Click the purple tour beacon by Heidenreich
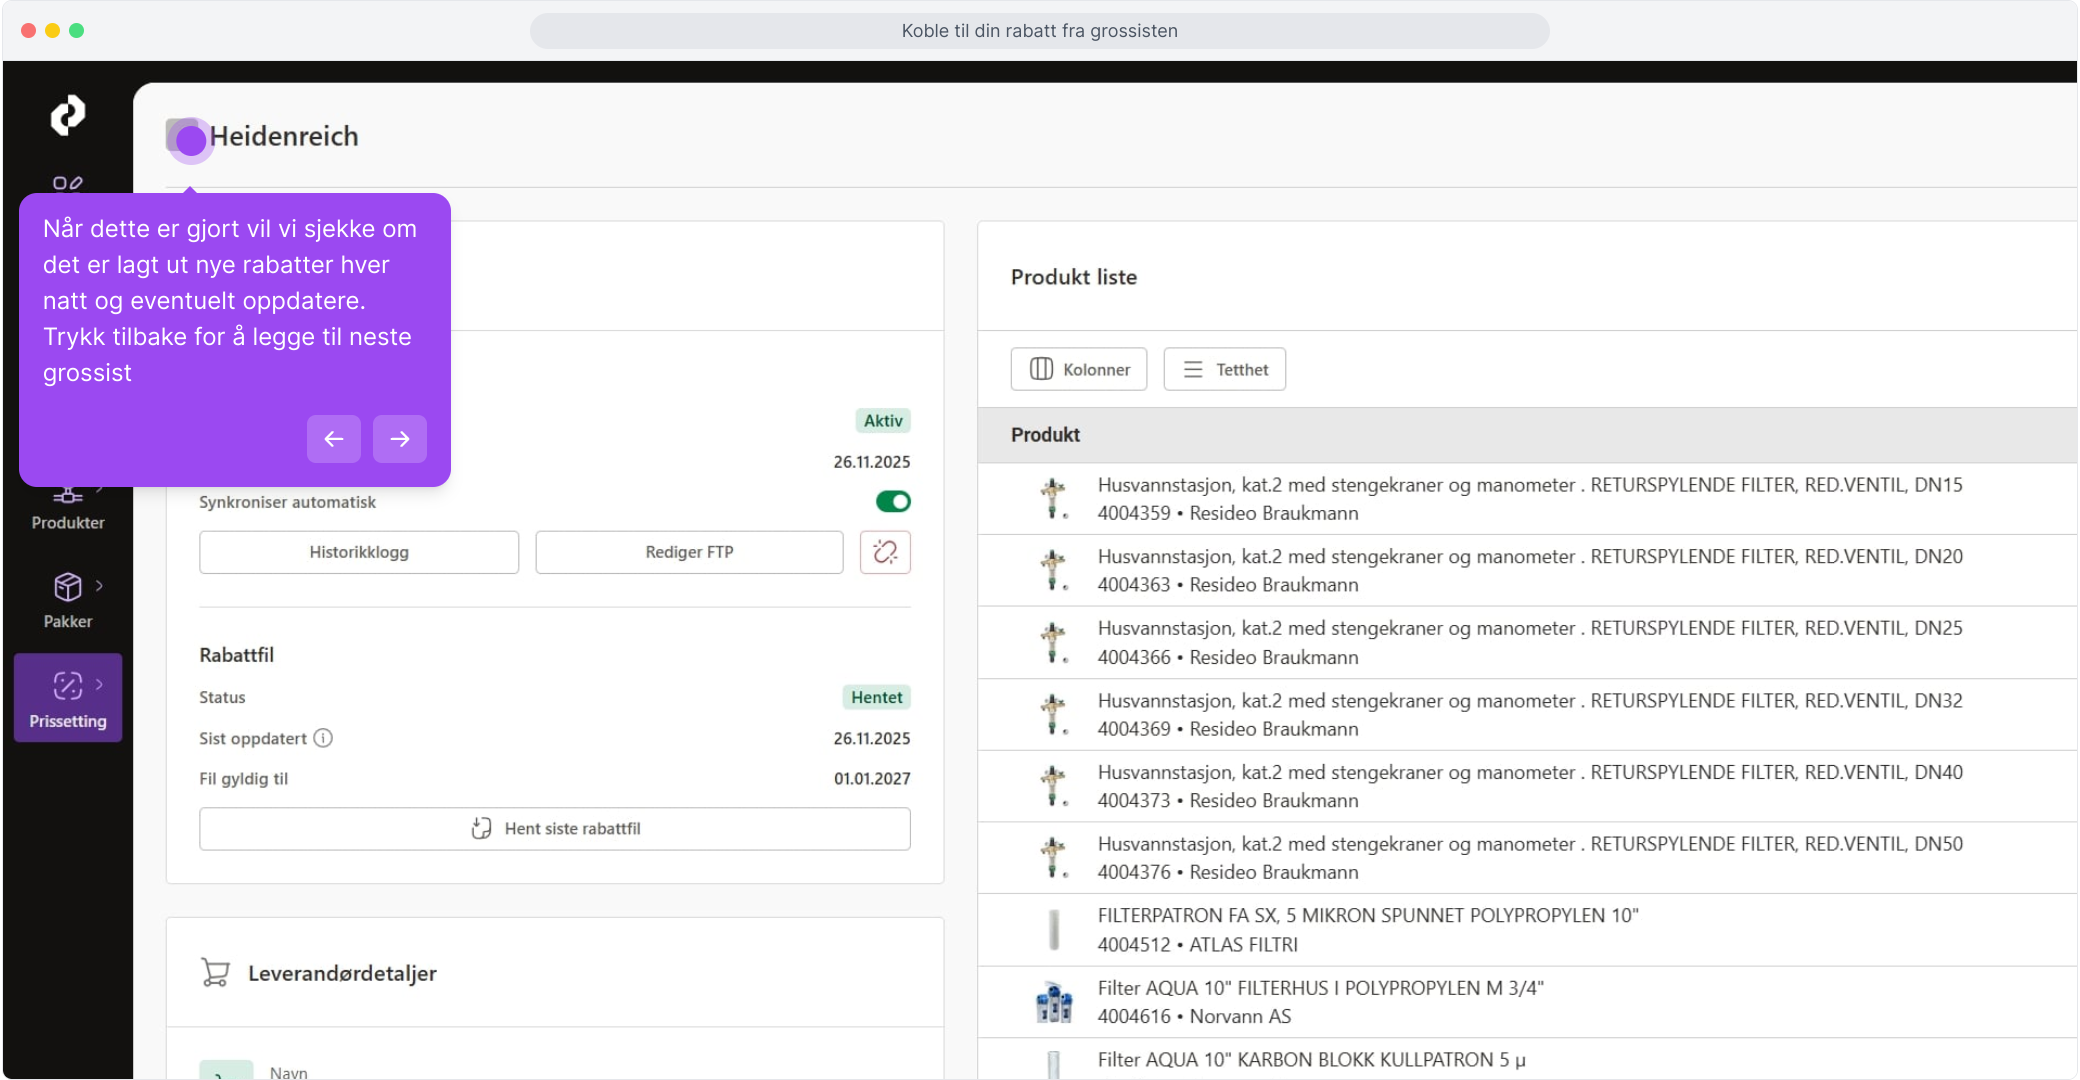 [x=190, y=140]
